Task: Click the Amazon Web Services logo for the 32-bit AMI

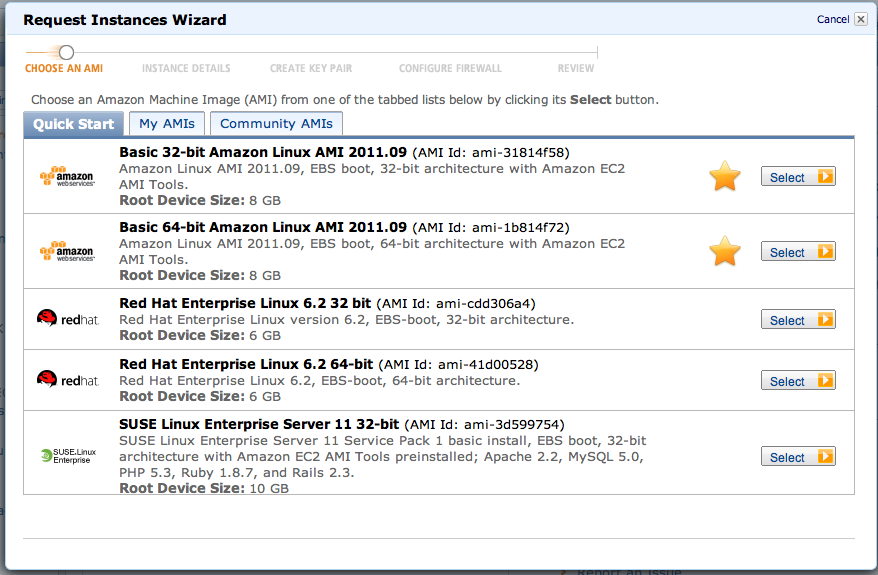Action: pyautogui.click(x=67, y=176)
